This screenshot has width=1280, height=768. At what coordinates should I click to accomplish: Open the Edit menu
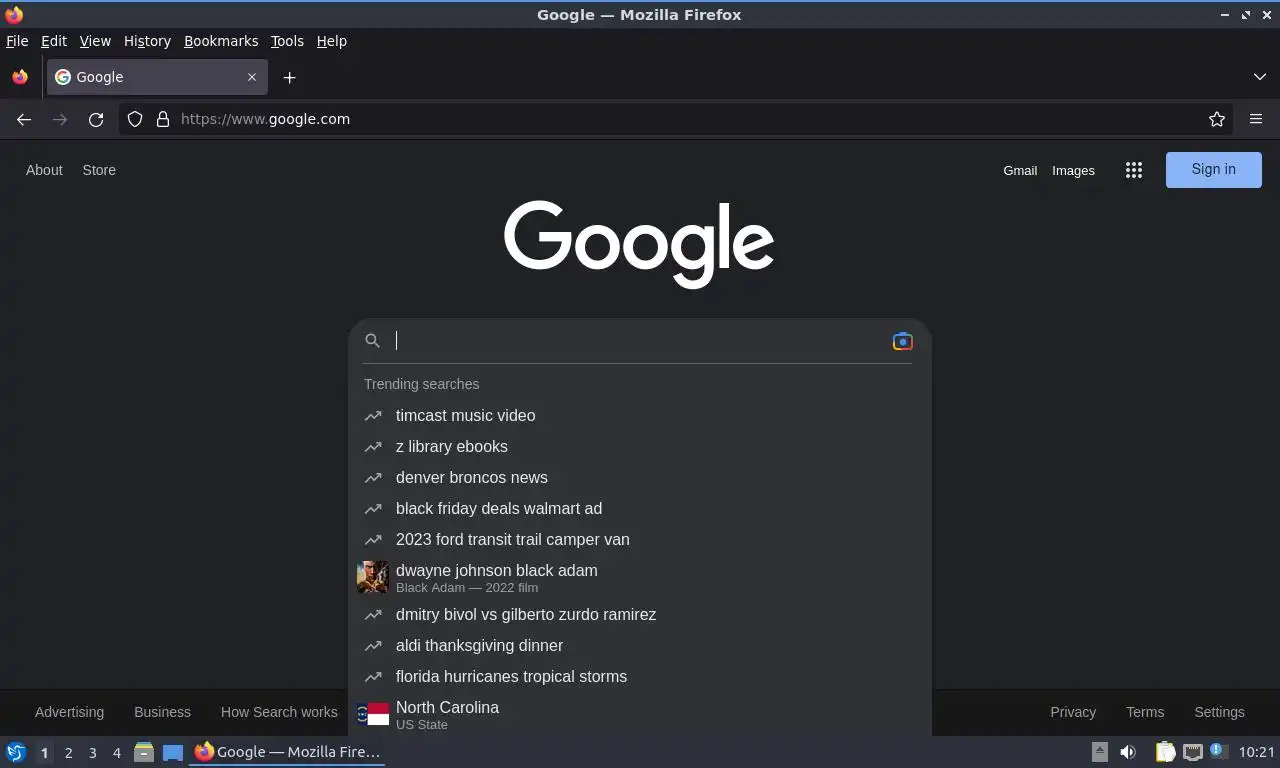pyautogui.click(x=54, y=41)
